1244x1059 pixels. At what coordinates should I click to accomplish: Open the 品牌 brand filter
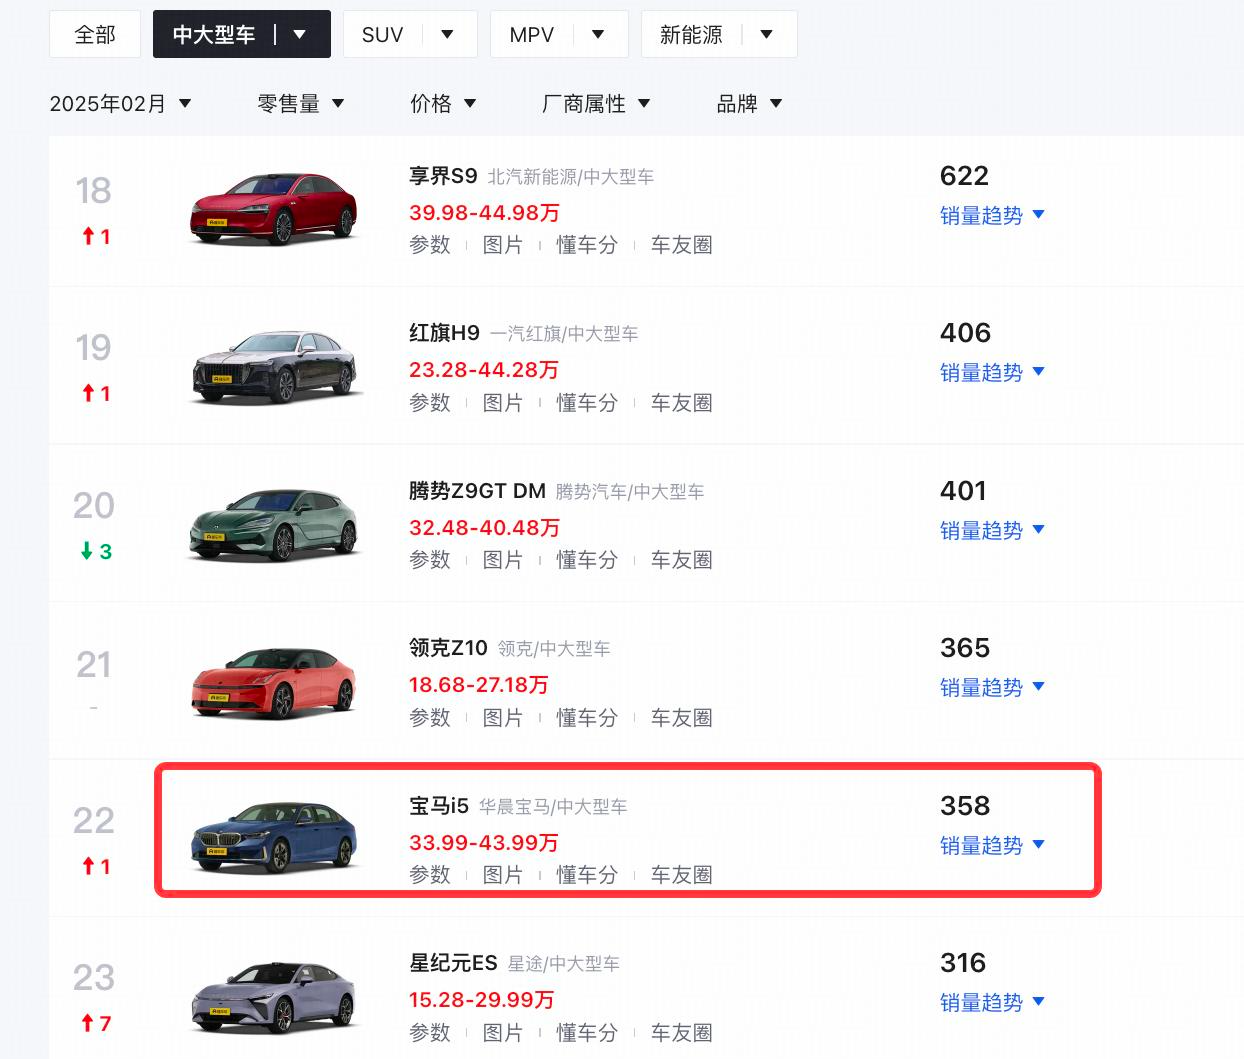[x=749, y=104]
